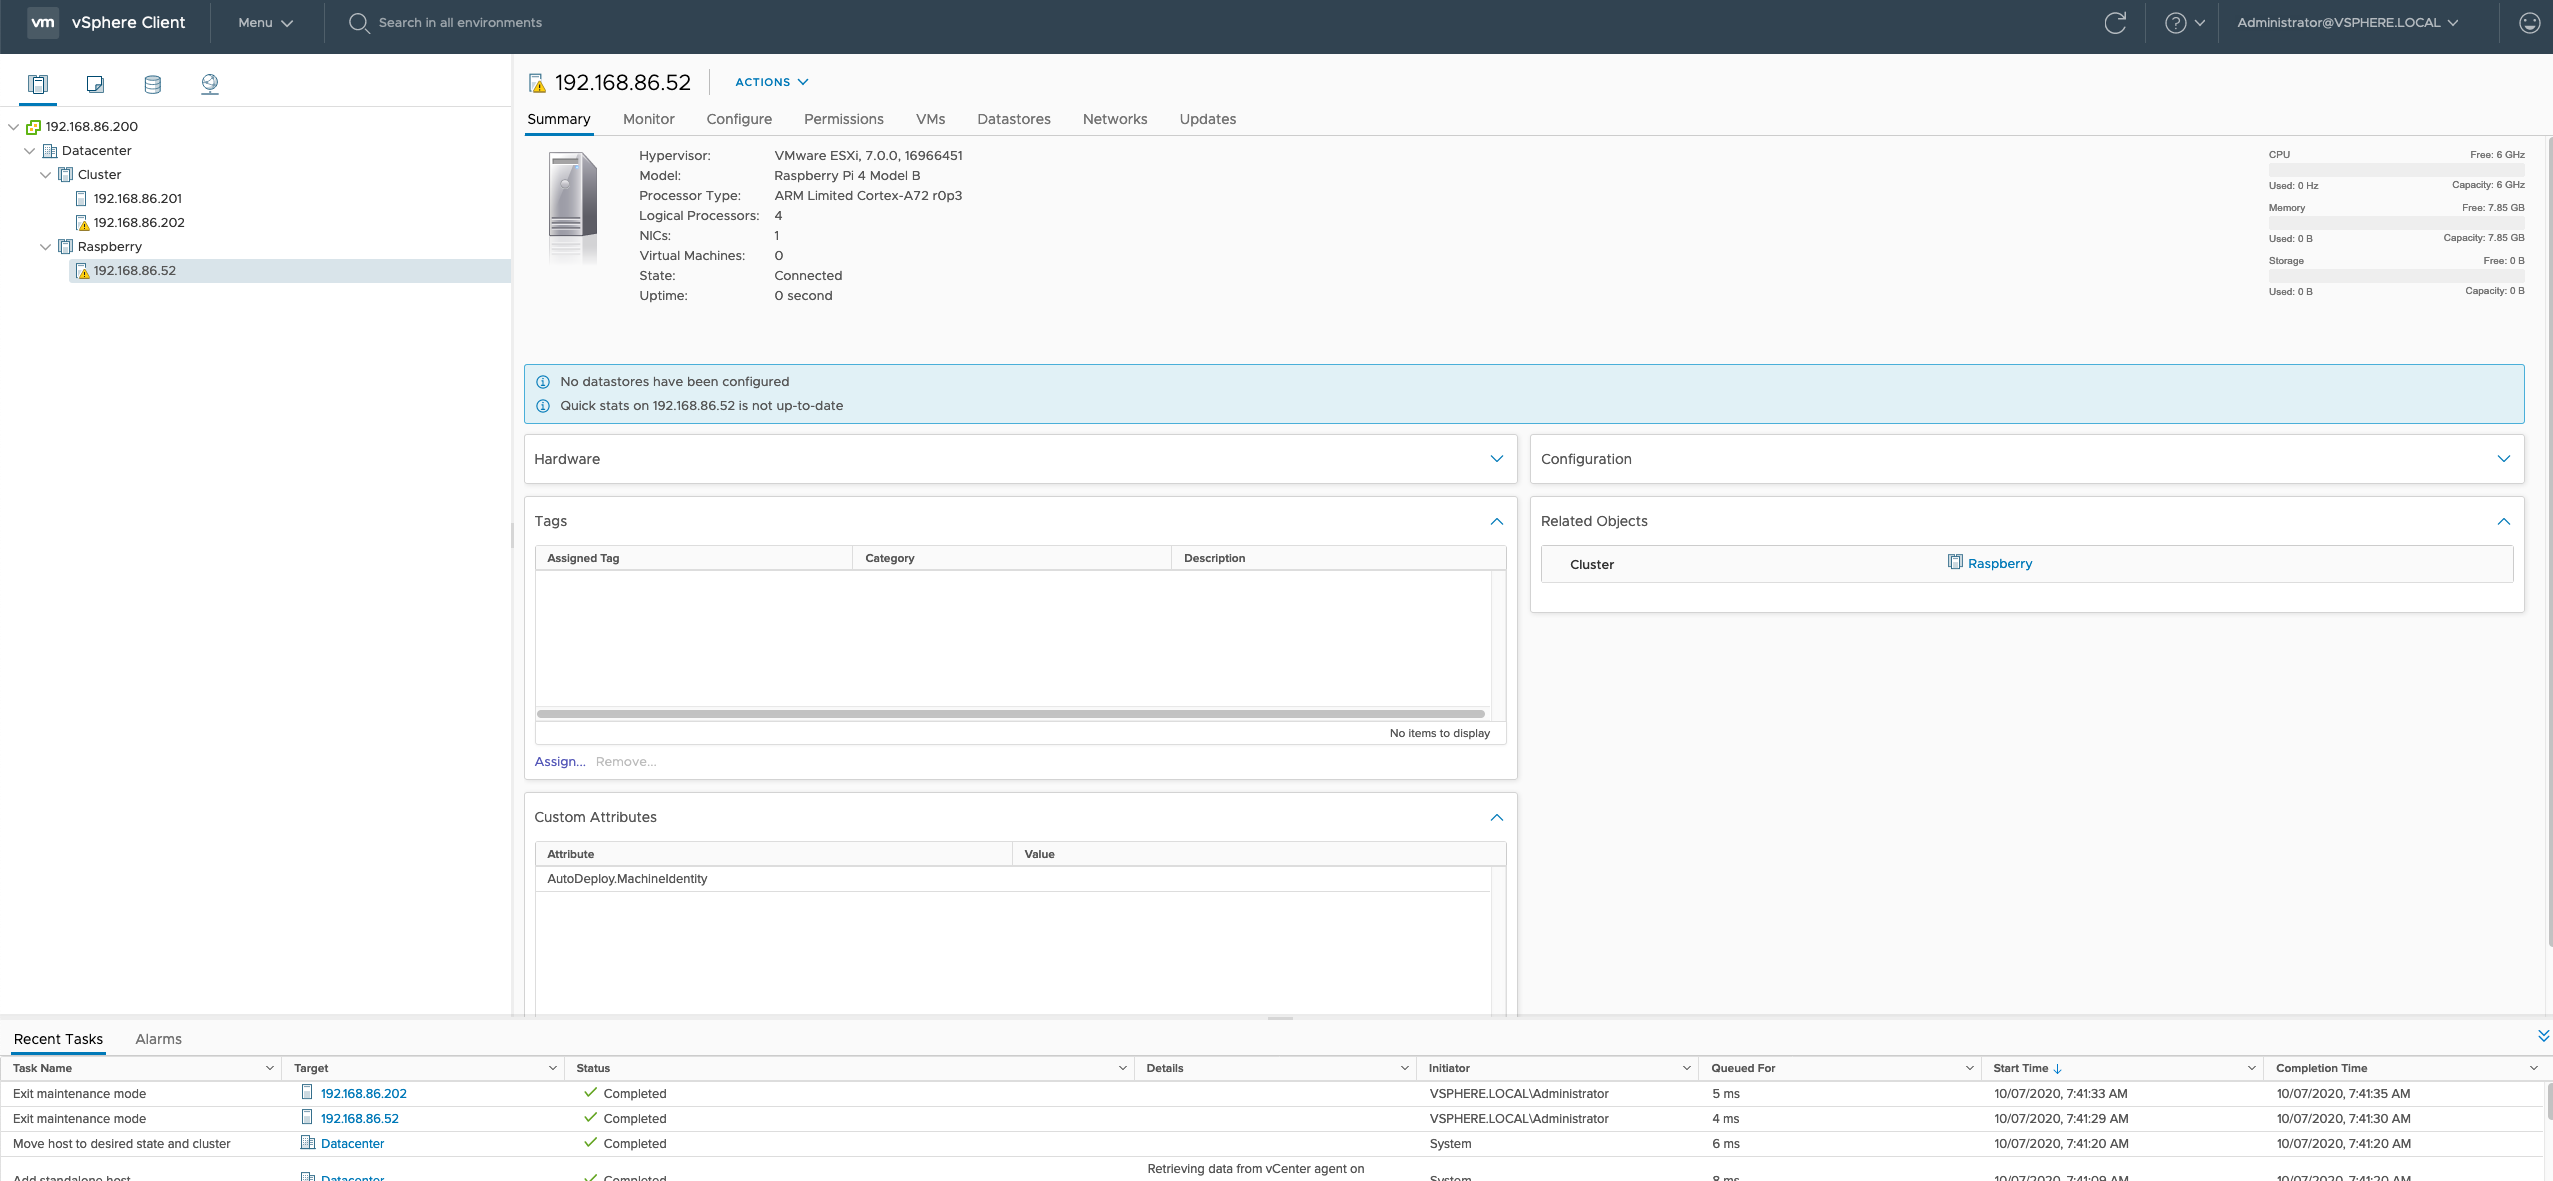Image resolution: width=2553 pixels, height=1181 pixels.
Task: Open the VMs and Templates inventory icon
Action: (x=95, y=84)
